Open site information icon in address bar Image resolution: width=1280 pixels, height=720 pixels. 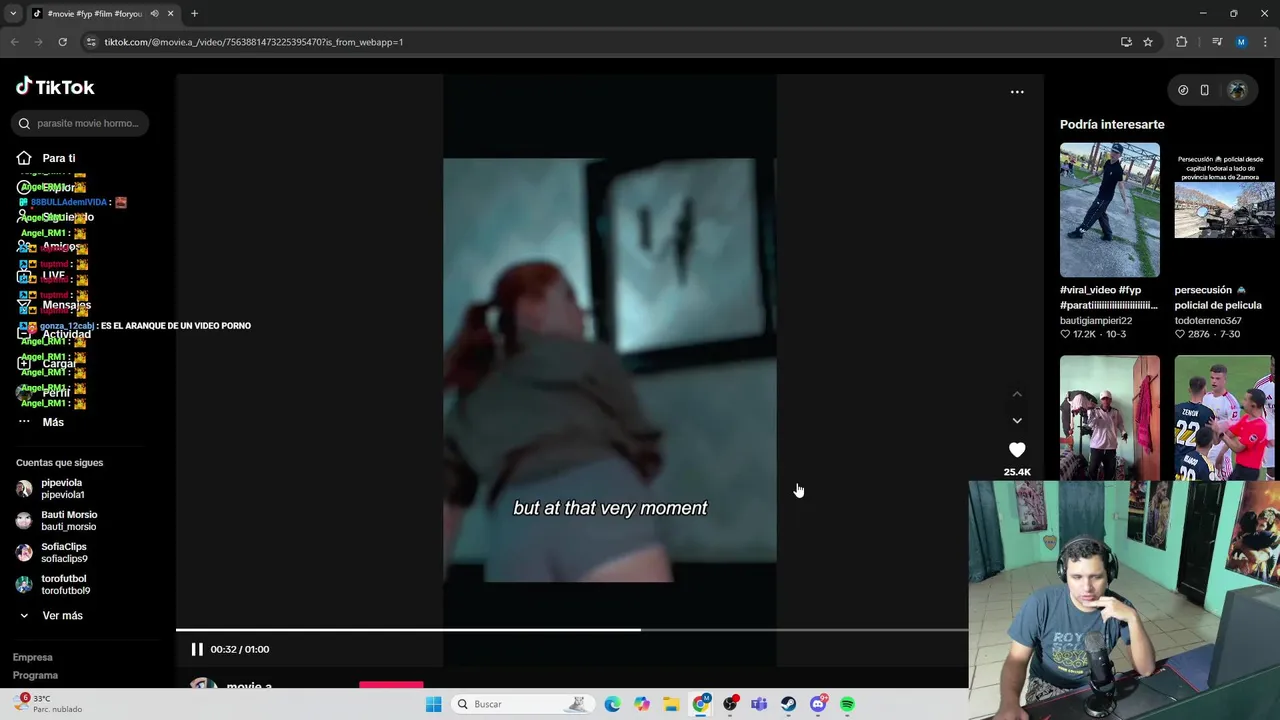click(x=91, y=42)
